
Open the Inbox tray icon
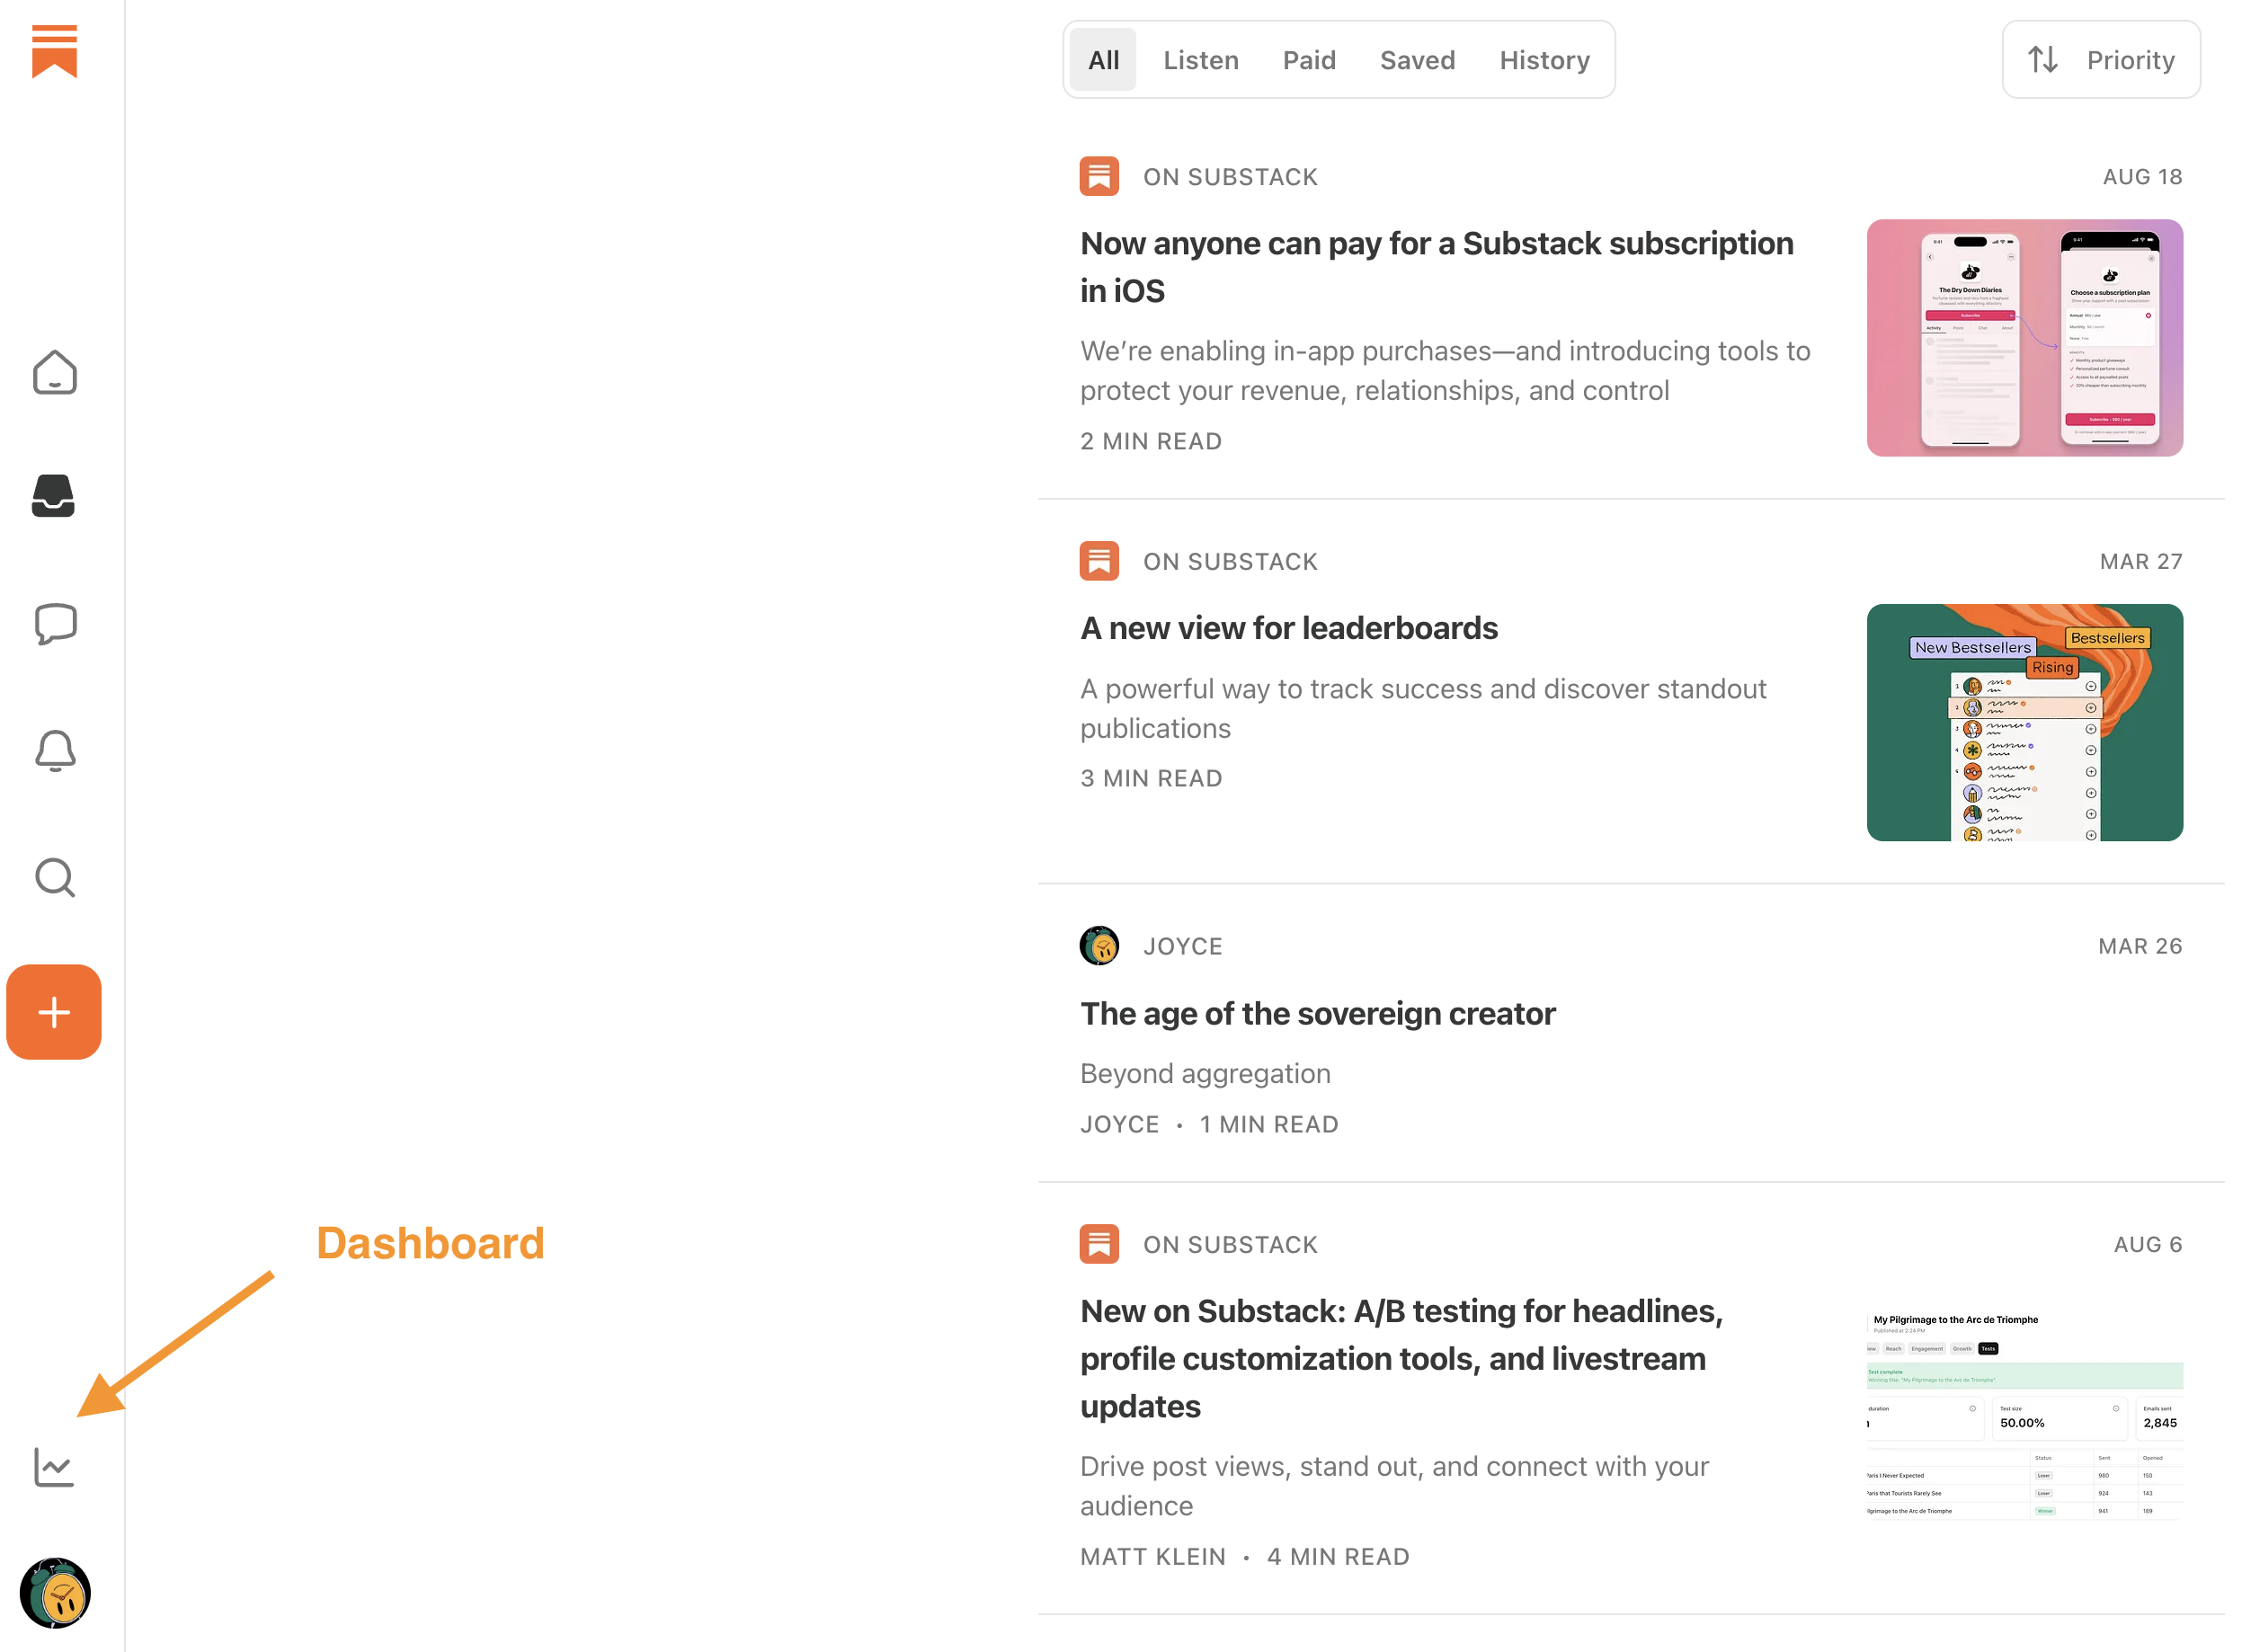54,496
